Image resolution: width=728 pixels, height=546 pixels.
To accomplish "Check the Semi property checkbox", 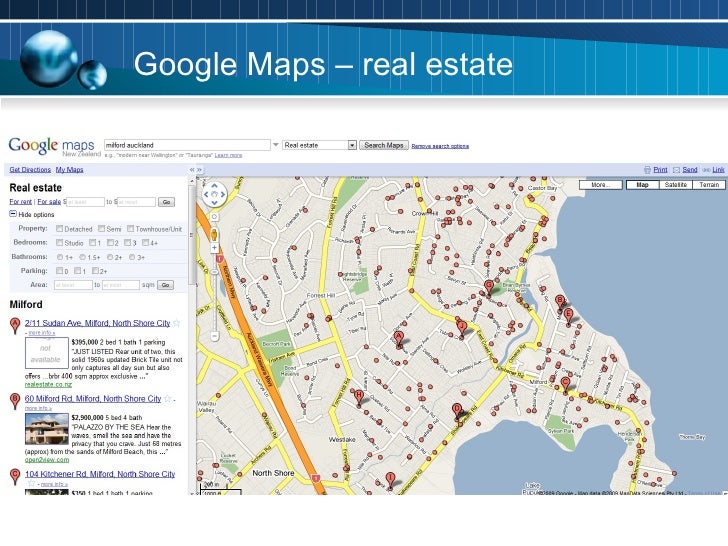I will click(x=101, y=228).
